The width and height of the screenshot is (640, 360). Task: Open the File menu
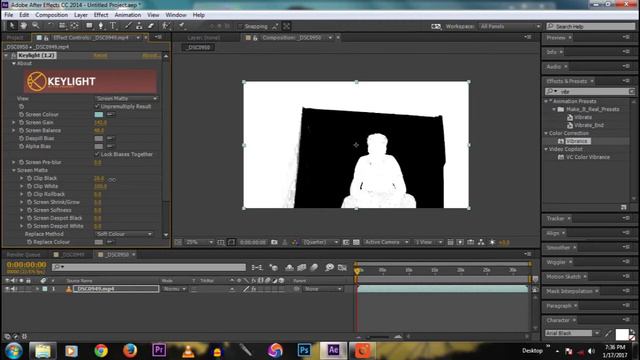point(9,15)
